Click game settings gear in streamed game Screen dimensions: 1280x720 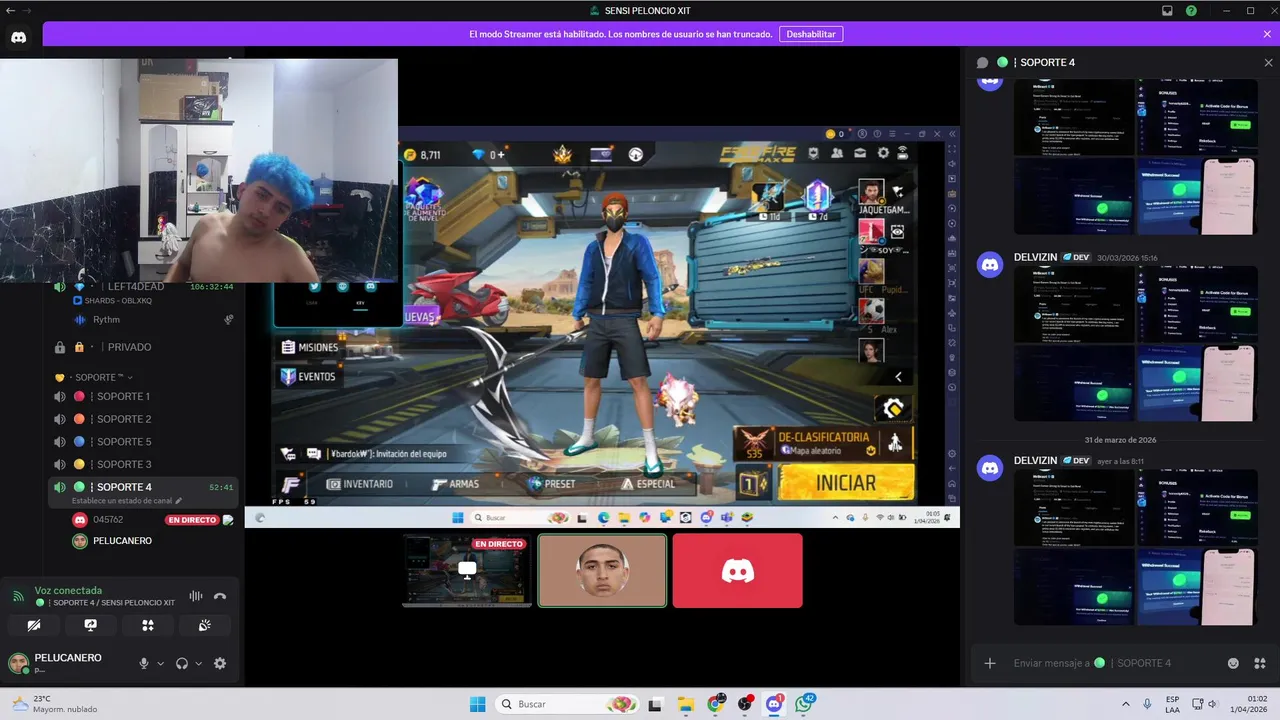[883, 153]
